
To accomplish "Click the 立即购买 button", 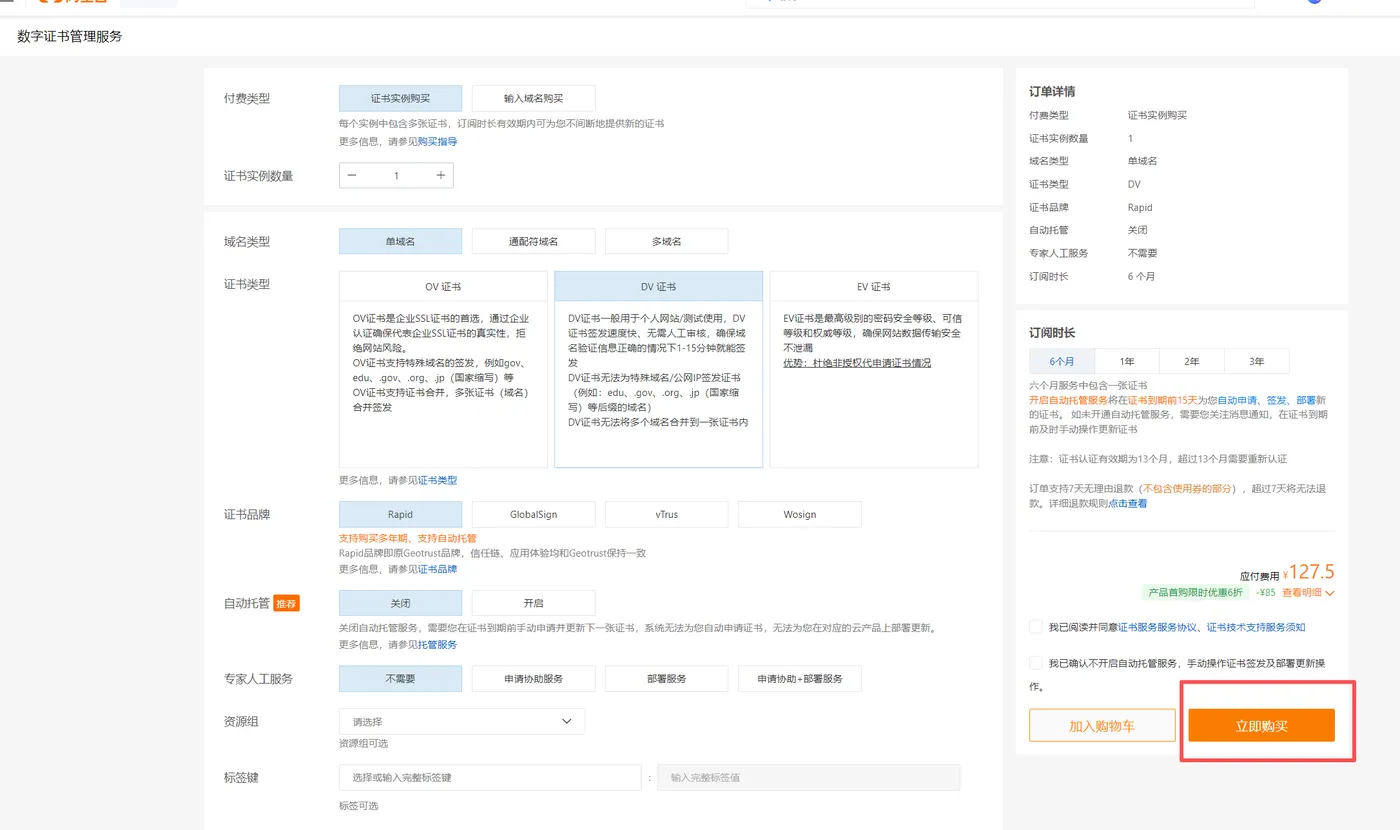I will click(x=1262, y=725).
